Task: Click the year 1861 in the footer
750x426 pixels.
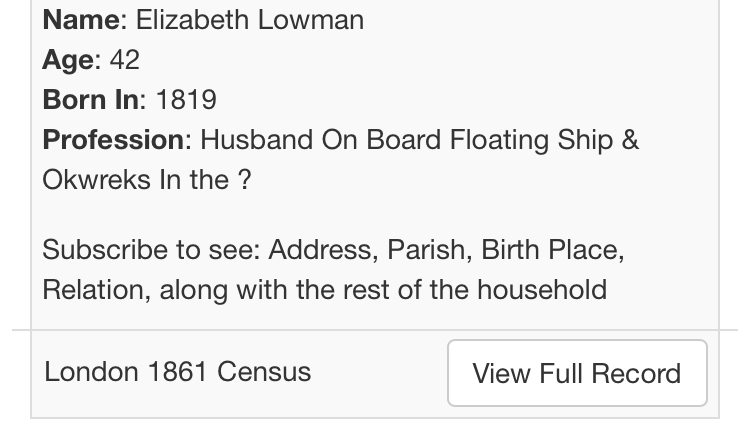Action: pyautogui.click(x=178, y=372)
